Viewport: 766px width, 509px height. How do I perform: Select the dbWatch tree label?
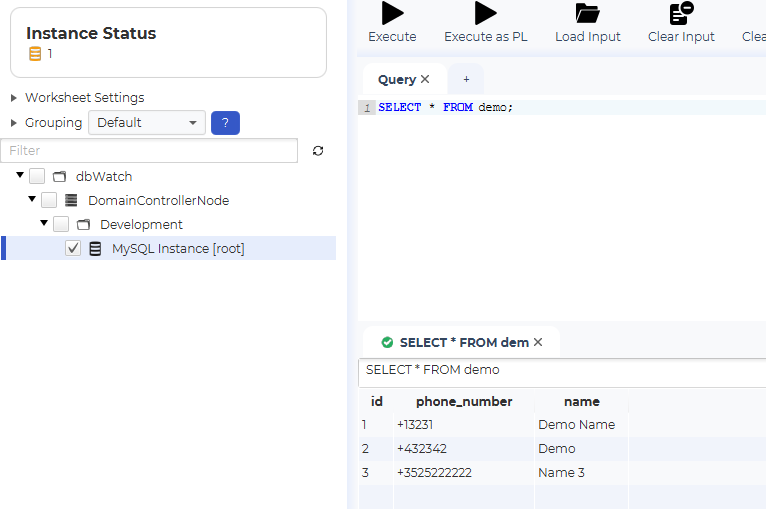(104, 176)
